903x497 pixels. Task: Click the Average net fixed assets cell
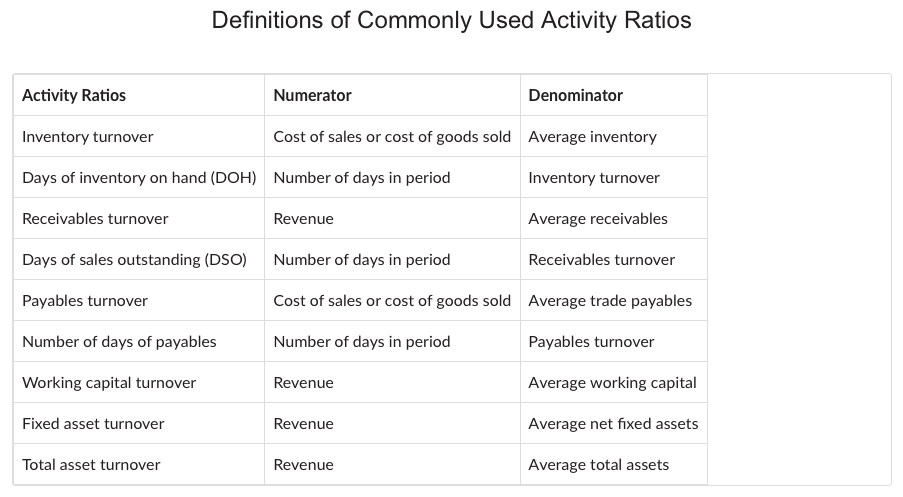[x=613, y=424]
